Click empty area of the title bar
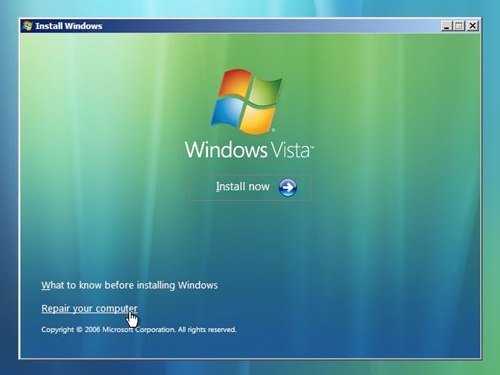This screenshot has width=500, height=375. click(x=267, y=26)
